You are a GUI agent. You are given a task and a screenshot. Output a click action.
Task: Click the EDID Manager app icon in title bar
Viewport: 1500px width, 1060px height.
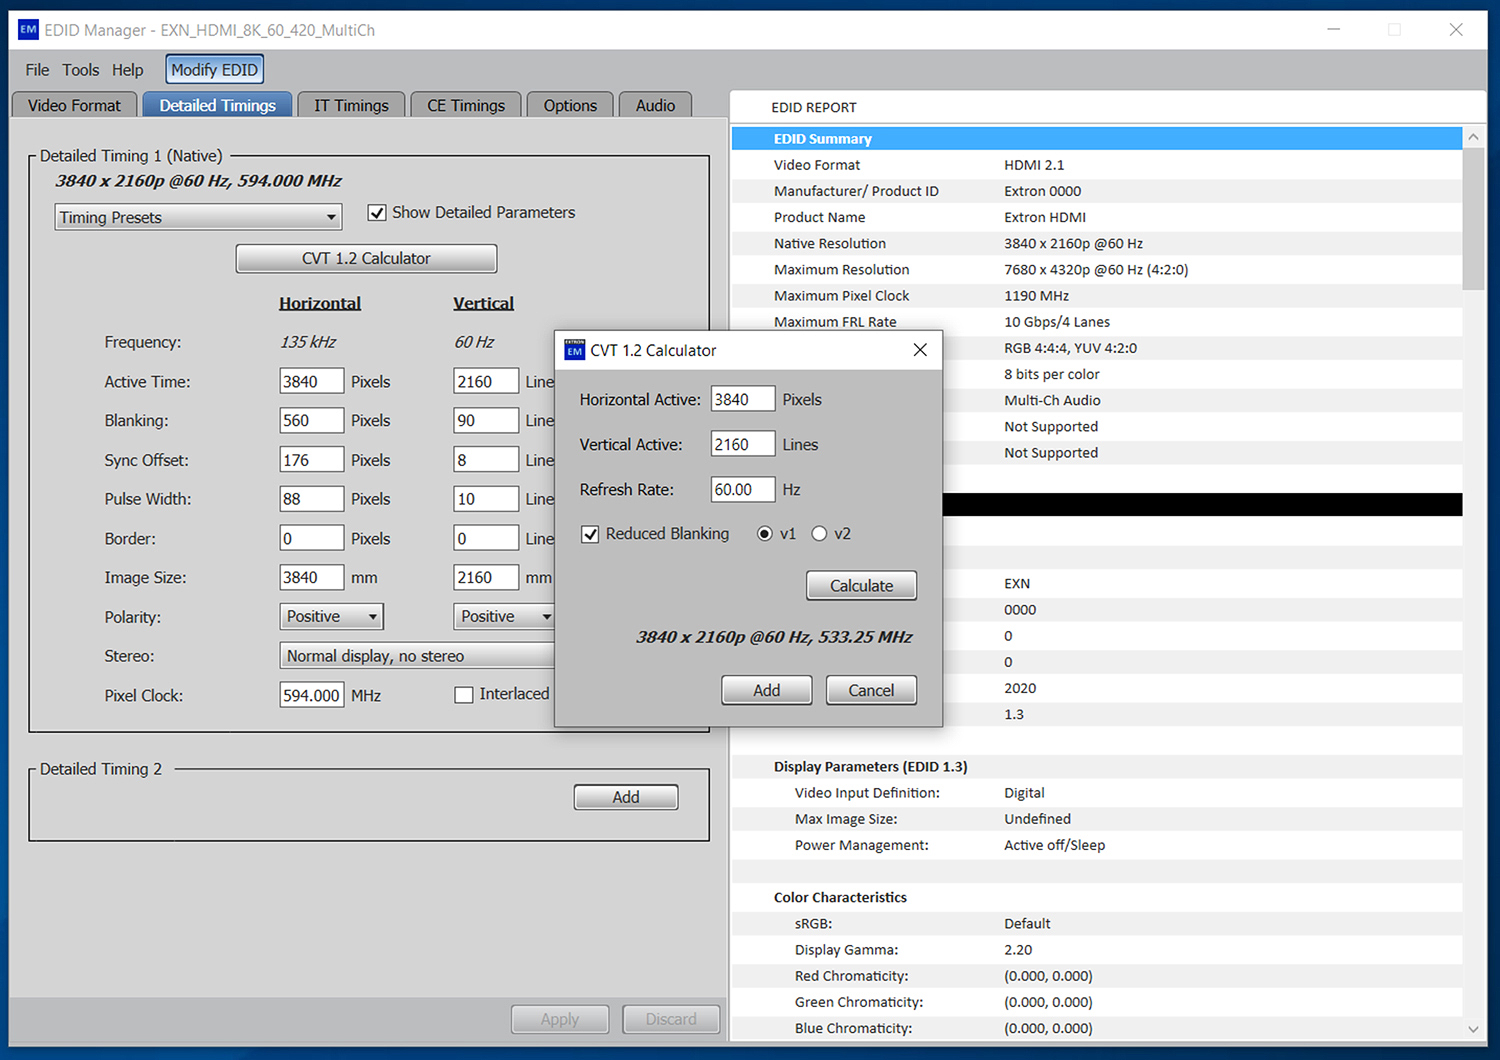click(28, 29)
